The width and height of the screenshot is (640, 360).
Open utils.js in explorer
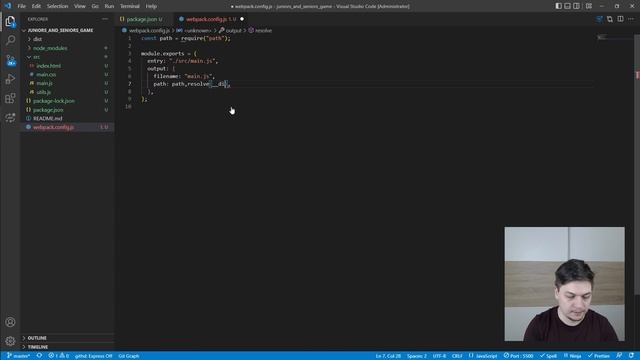[x=43, y=92]
